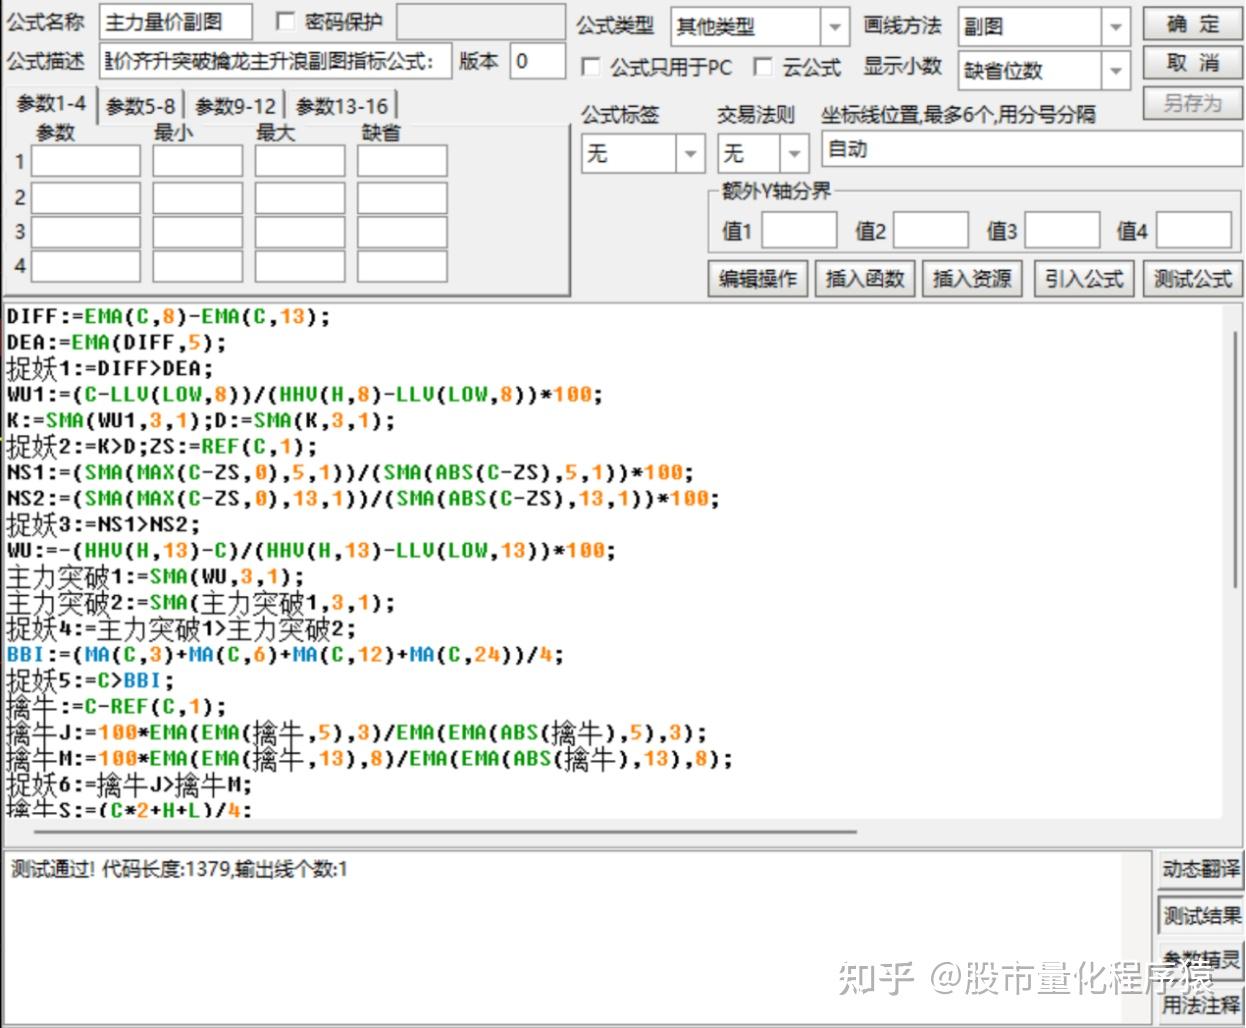Click the 值1 input field
This screenshot has width=1246, height=1028.
click(799, 230)
